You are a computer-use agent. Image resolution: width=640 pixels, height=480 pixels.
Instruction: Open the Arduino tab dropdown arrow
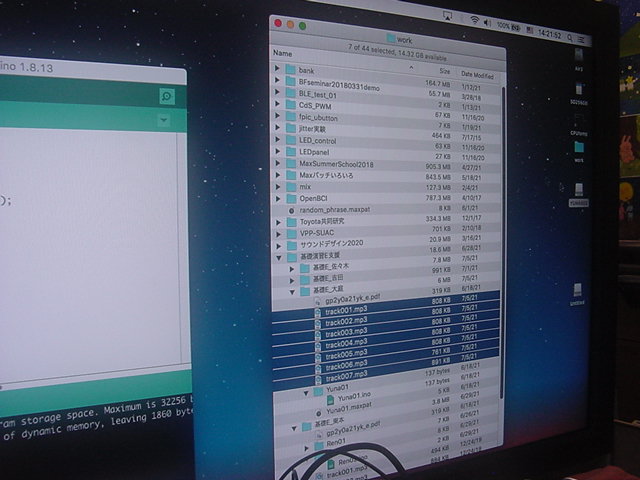(164, 120)
